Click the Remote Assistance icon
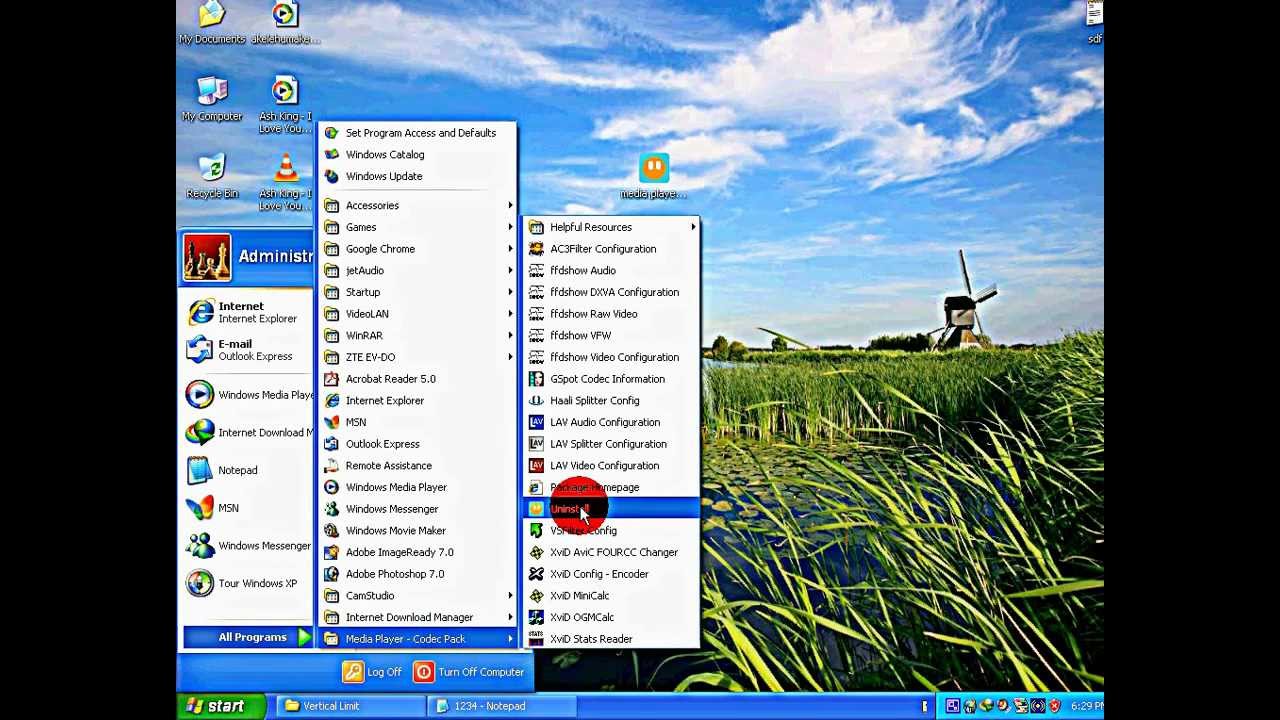This screenshot has width=1280, height=720. (x=331, y=466)
